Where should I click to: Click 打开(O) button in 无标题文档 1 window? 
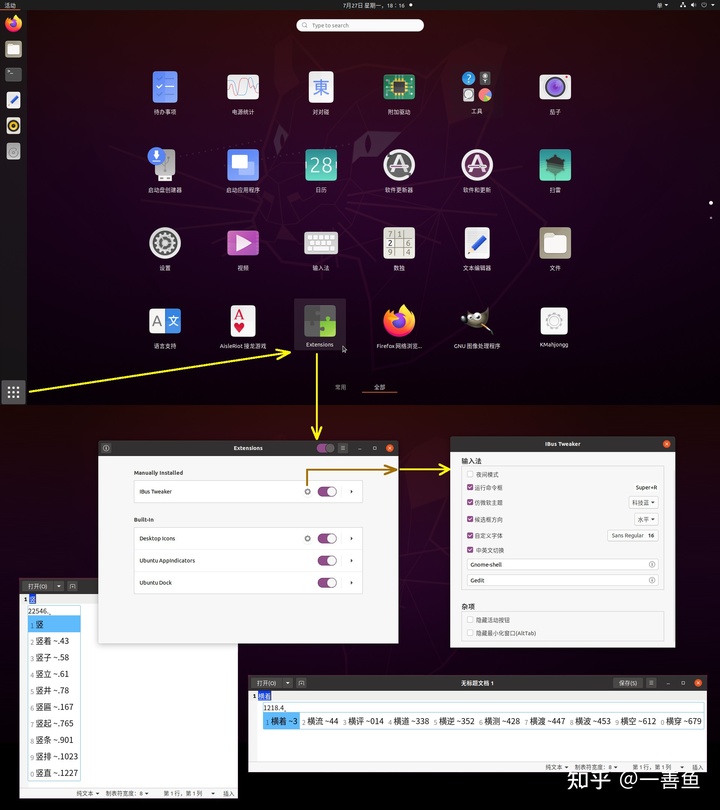pyautogui.click(x=267, y=683)
